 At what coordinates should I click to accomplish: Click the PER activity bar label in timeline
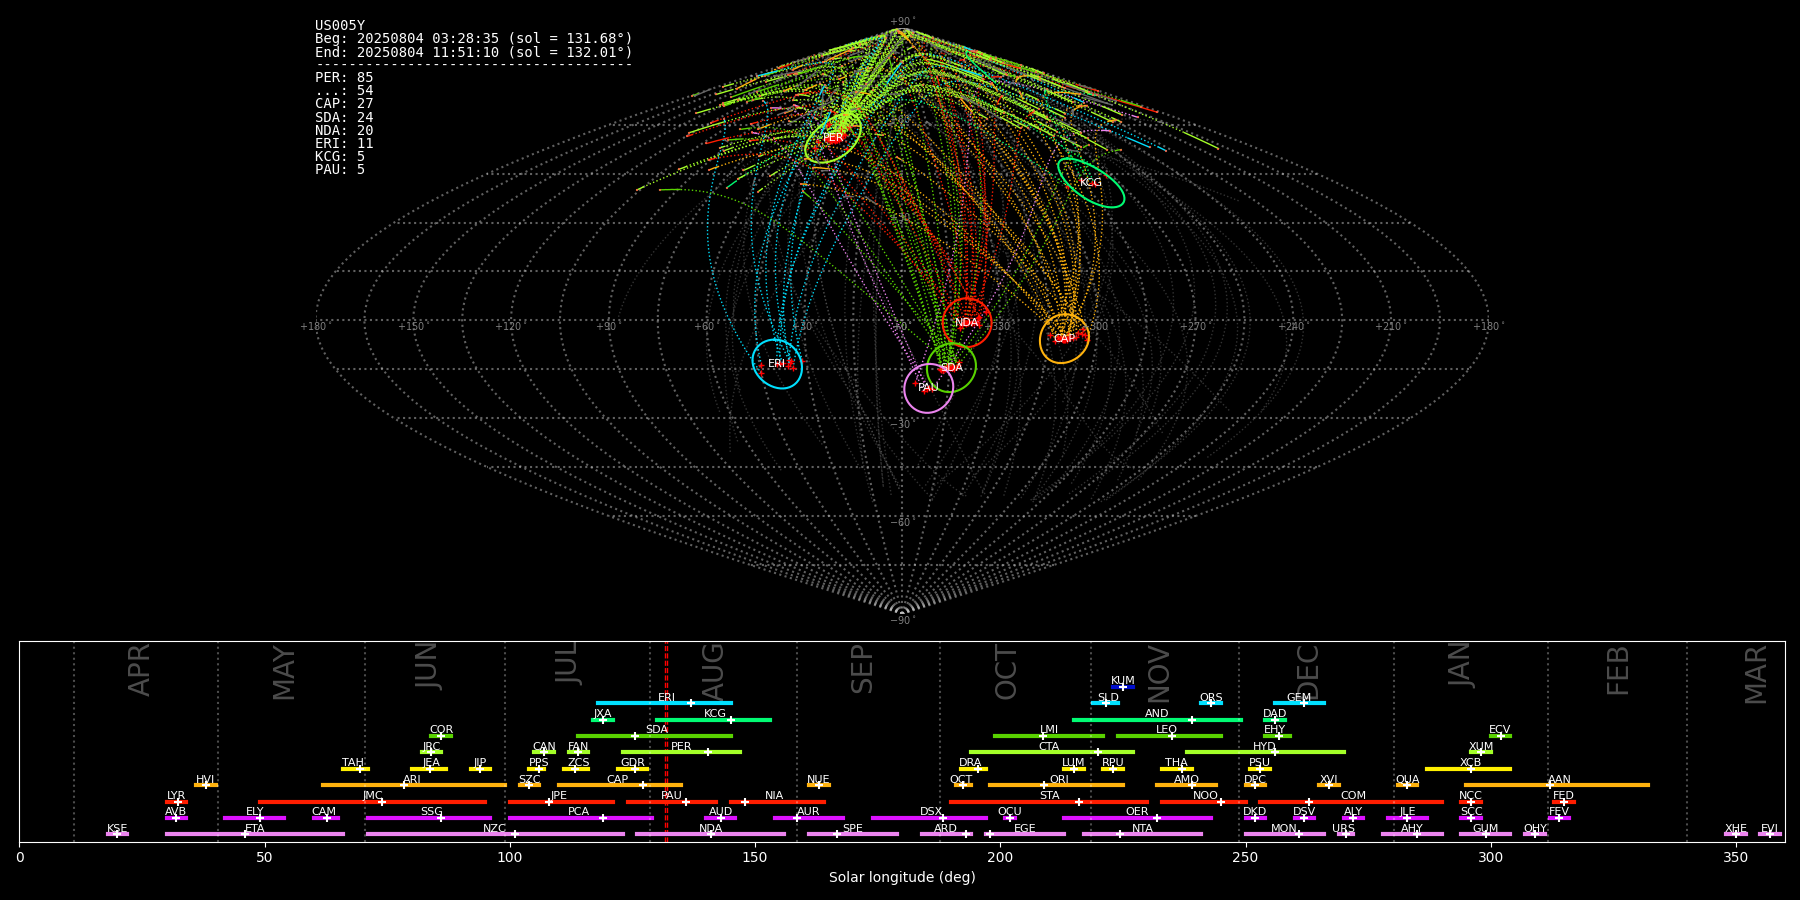point(681,746)
